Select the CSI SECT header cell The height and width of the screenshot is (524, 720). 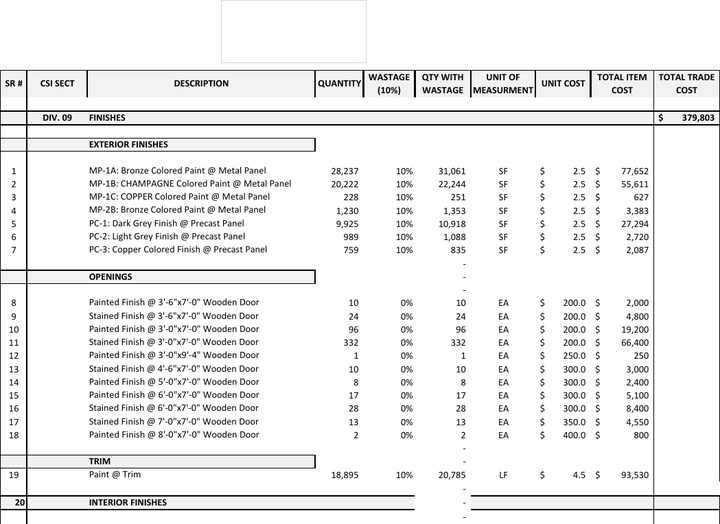57,84
